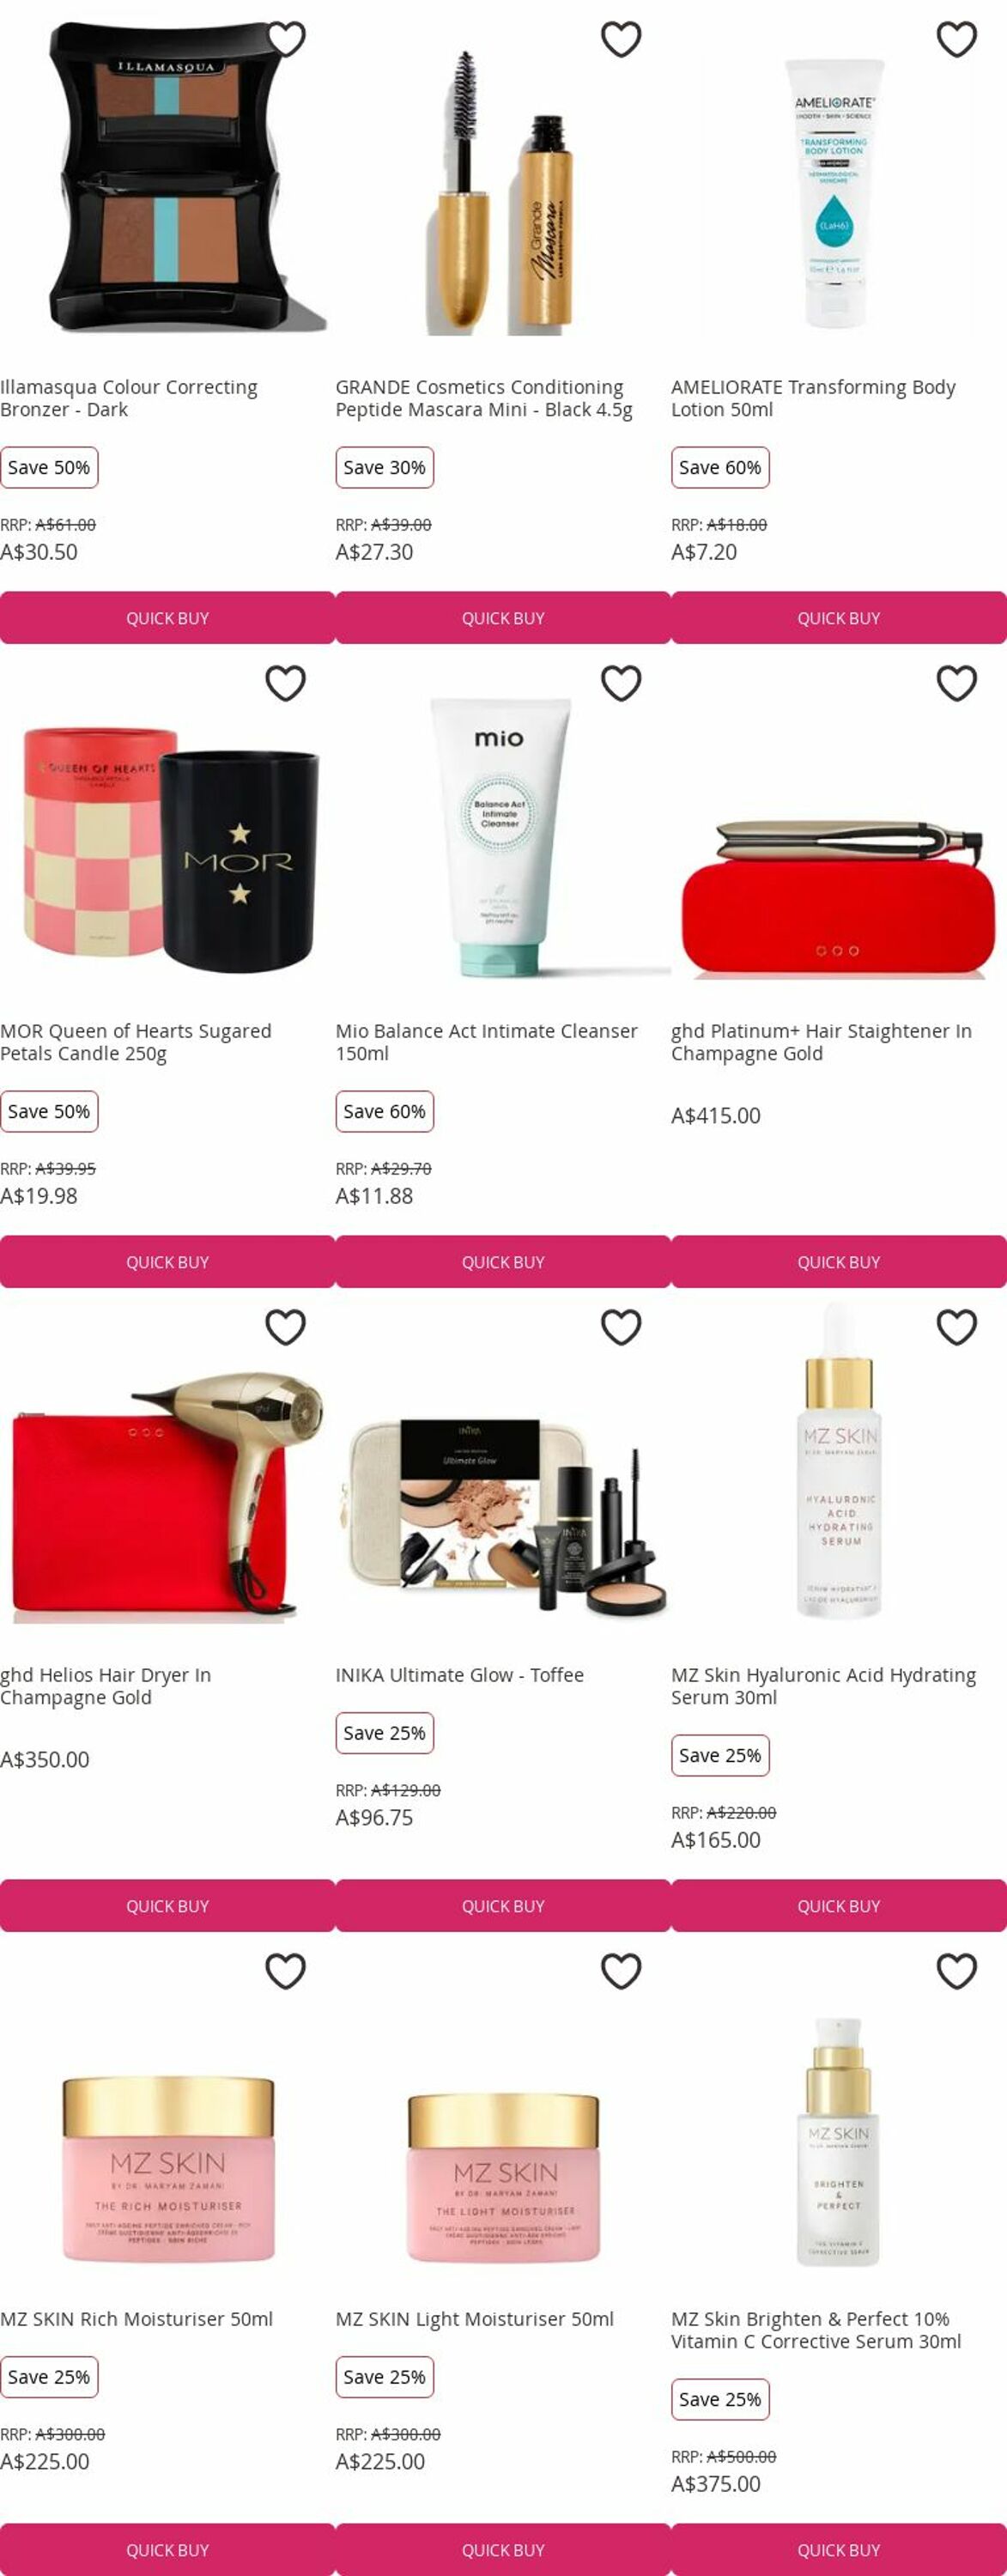Favorite the GRANDE Cosmetics Mascara with heart icon
Viewport: 1007px width, 2576px height.
click(x=621, y=39)
